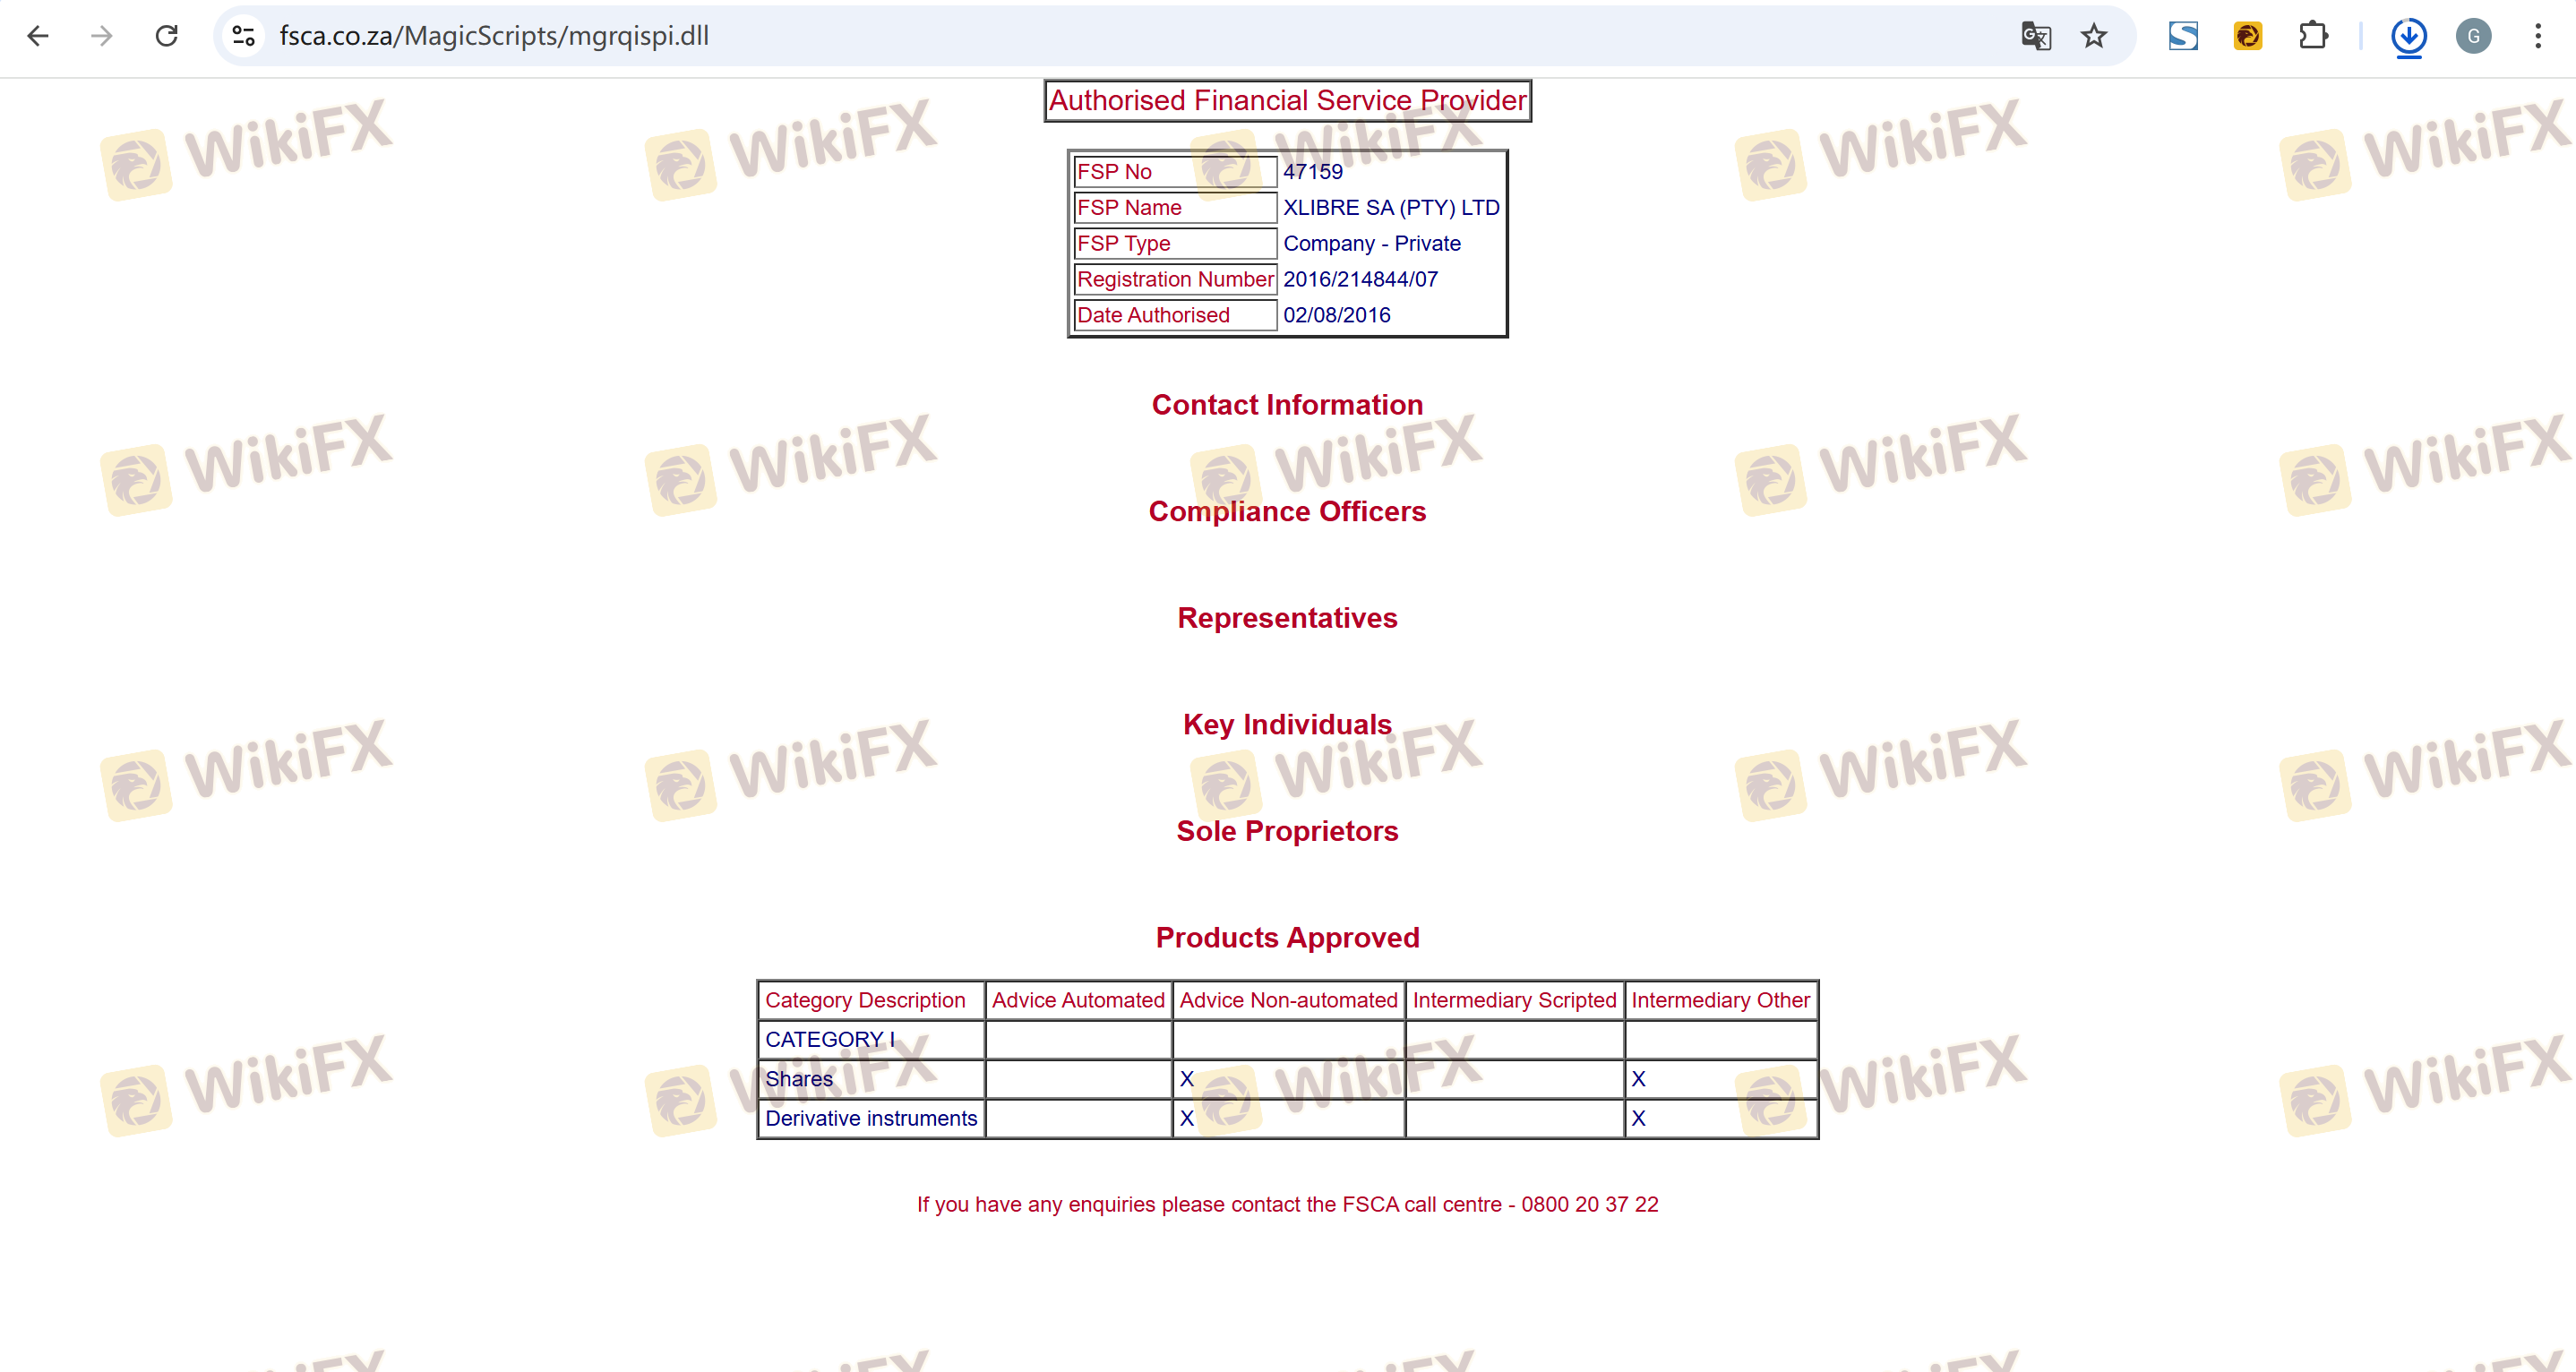Viewport: 2576px width, 1372px height.
Task: Click Derivative instruments X under Advice Non-automated
Action: [x=1187, y=1119]
